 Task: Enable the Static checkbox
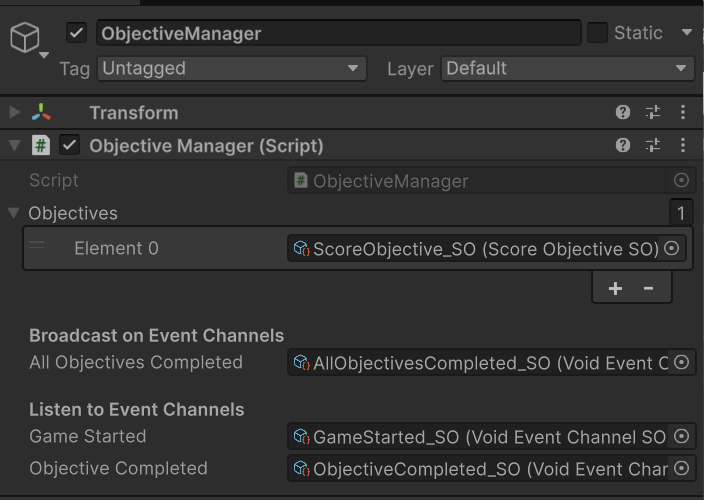598,33
